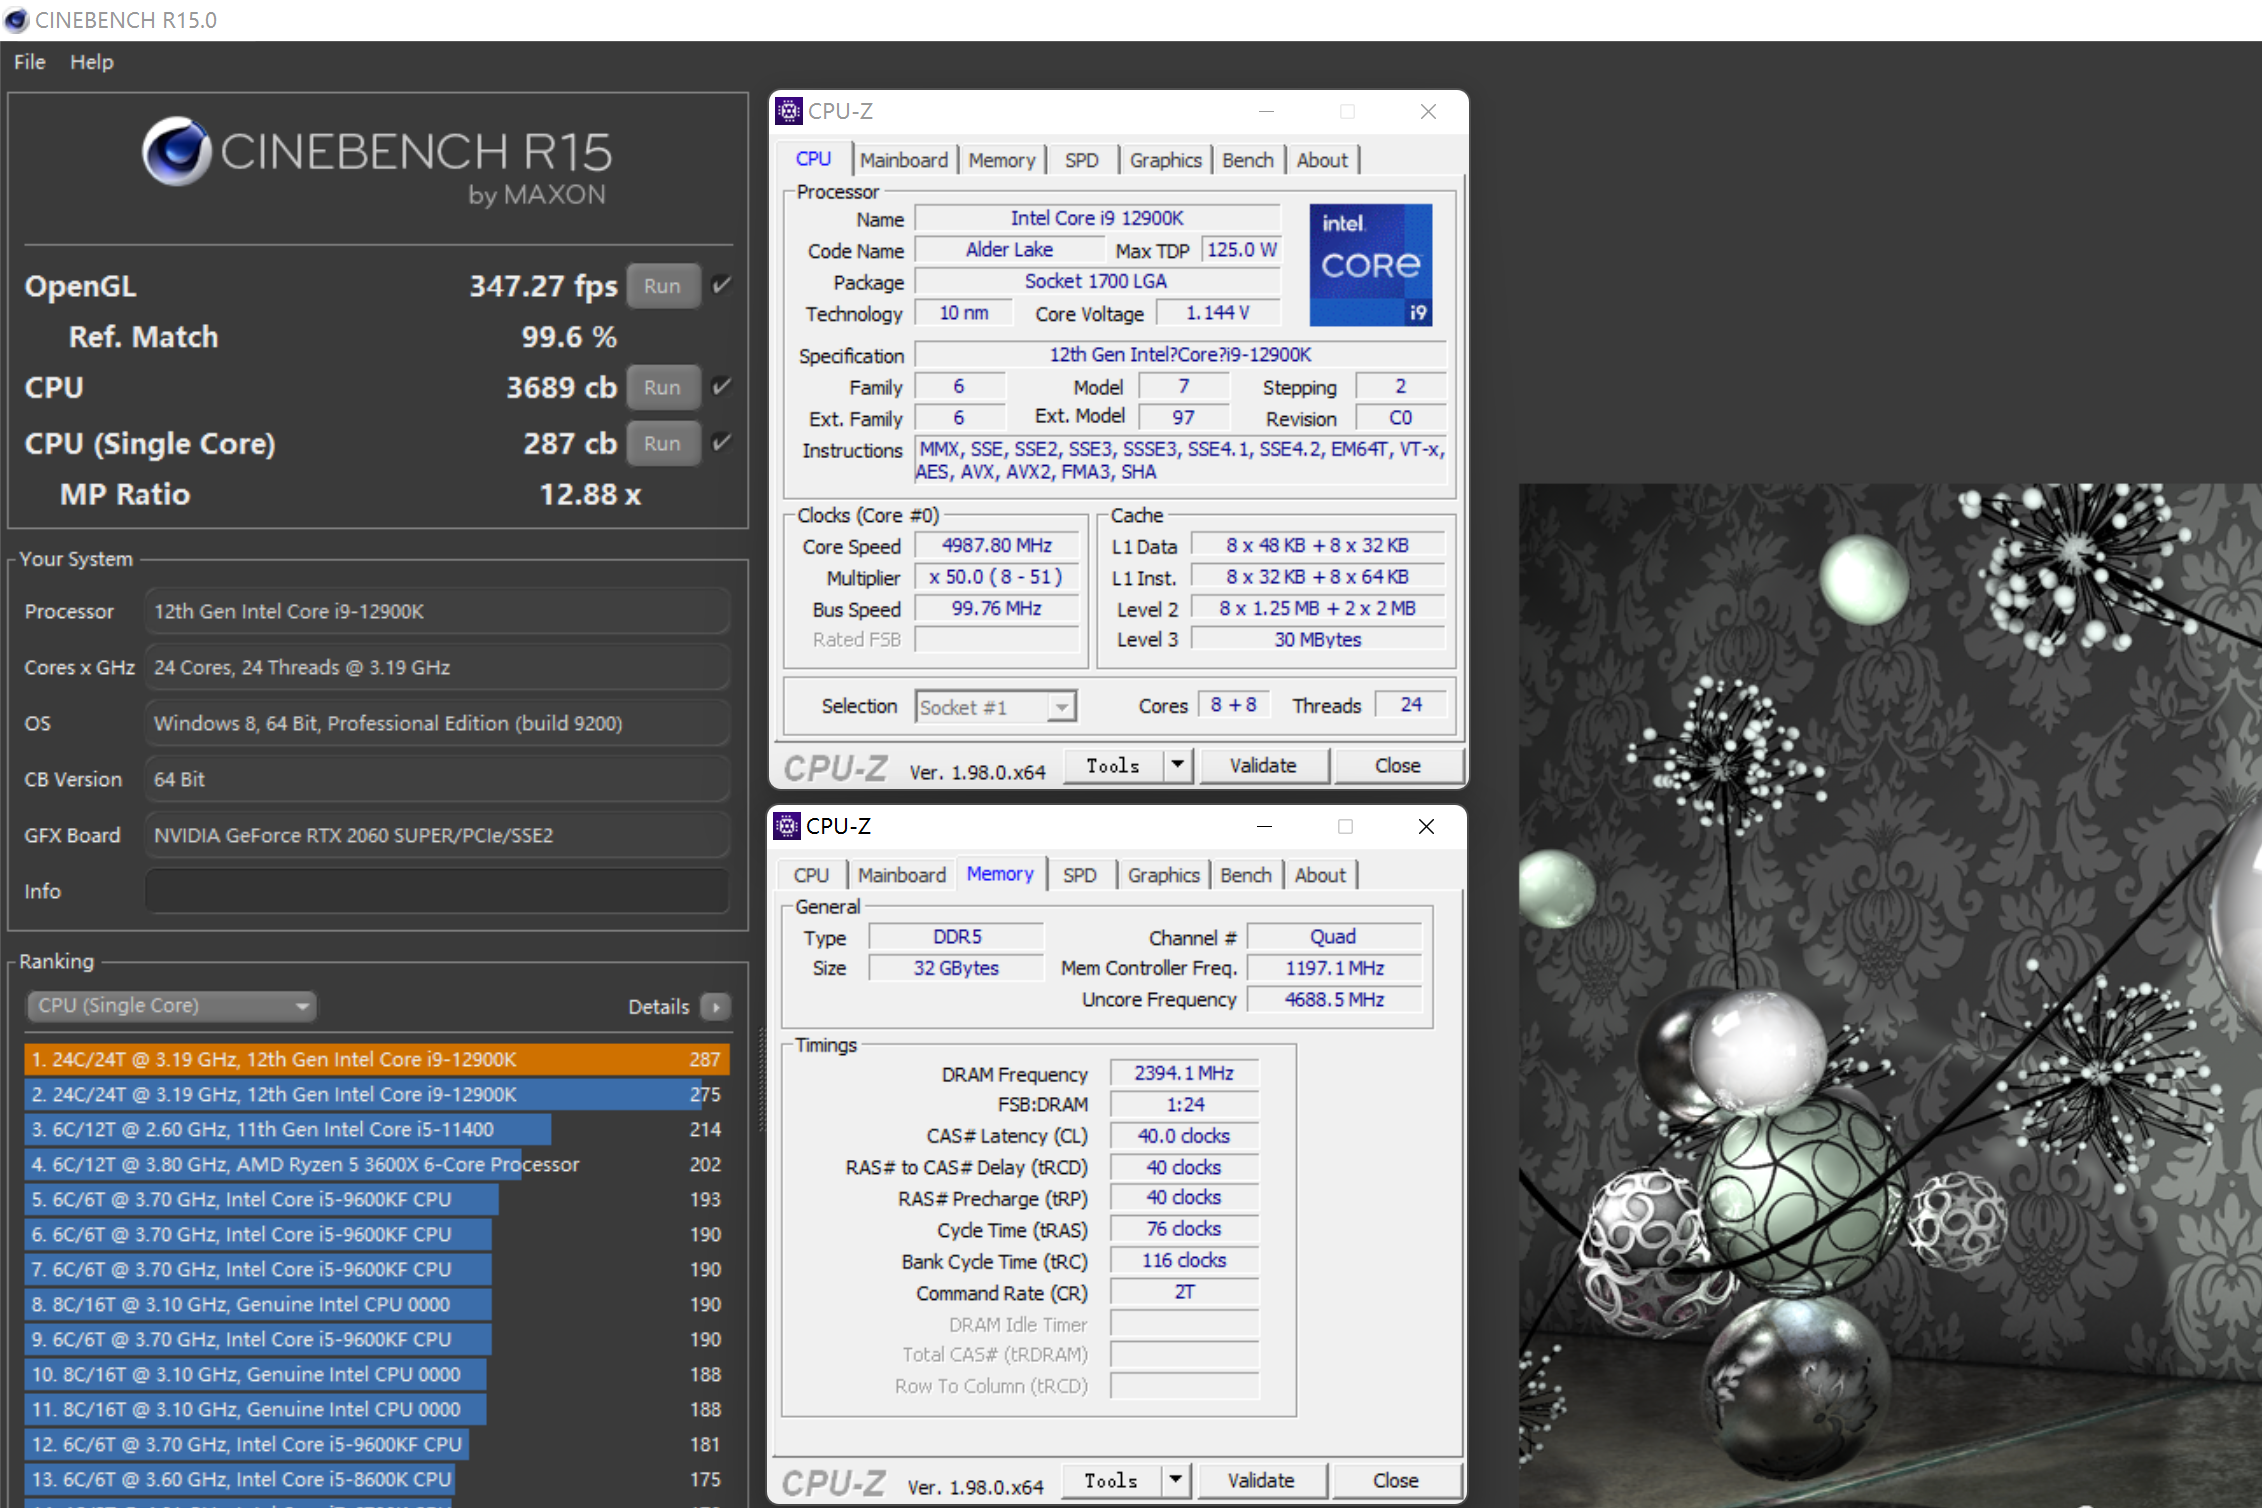Click CPU-Z icon in top window title
The height and width of the screenshot is (1508, 2262).
point(789,111)
